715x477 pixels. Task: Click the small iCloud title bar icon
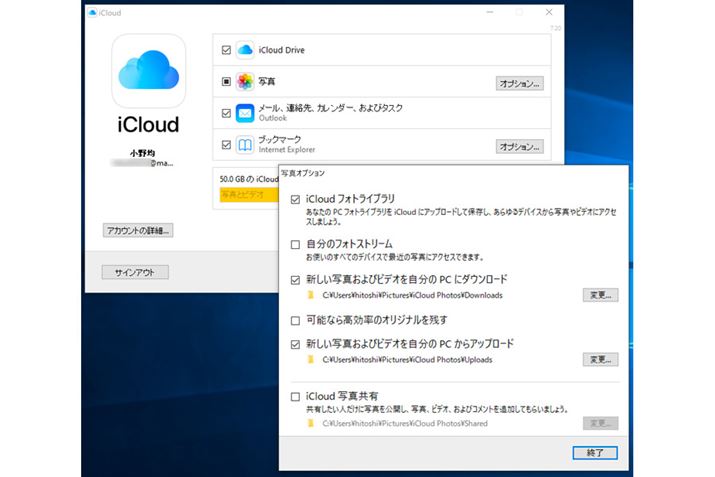93,13
